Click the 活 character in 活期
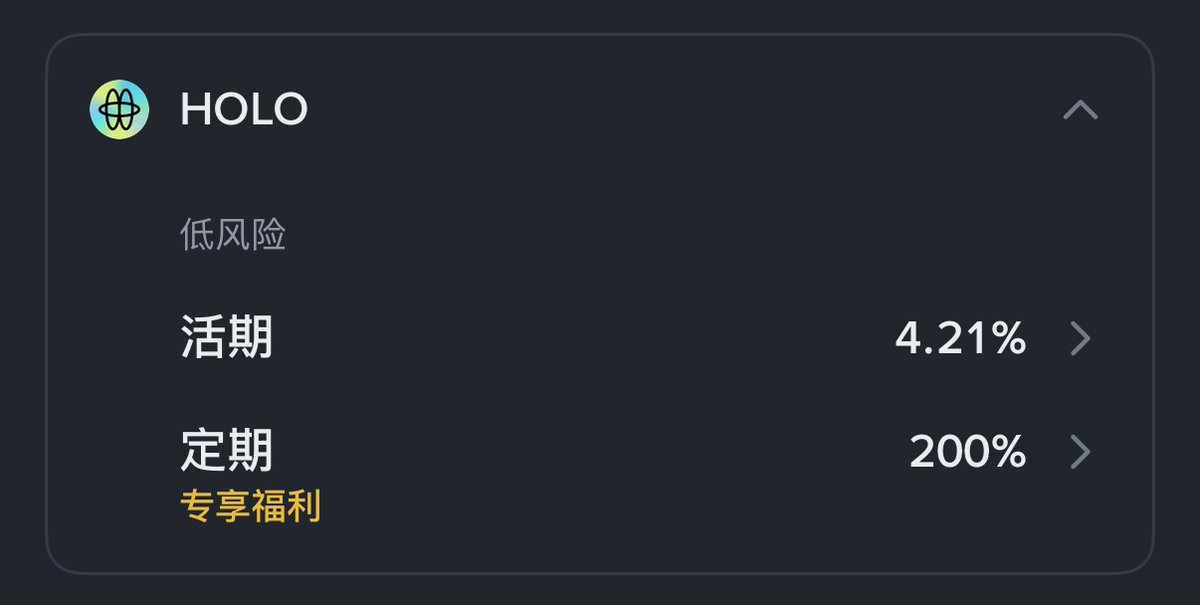 203,338
